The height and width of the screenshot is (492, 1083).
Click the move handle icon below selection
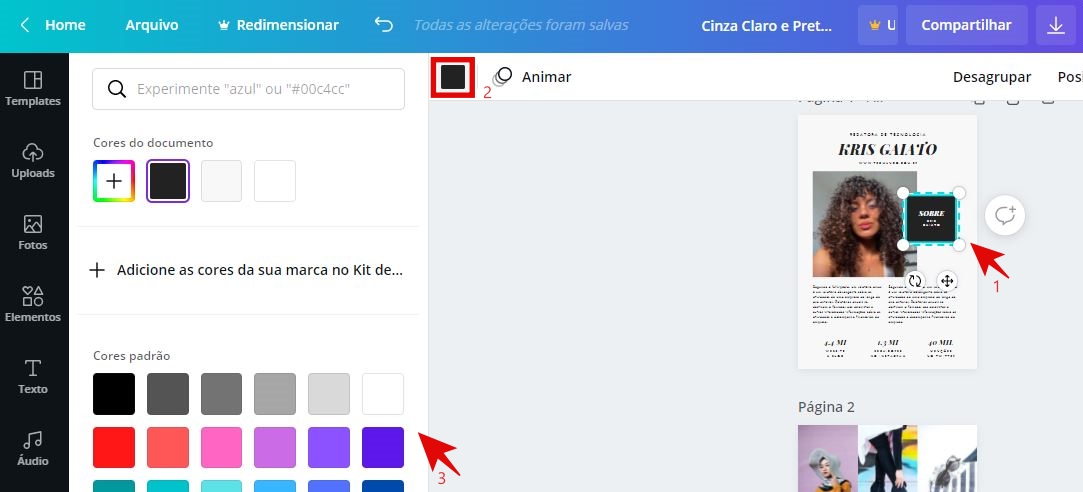[947, 281]
